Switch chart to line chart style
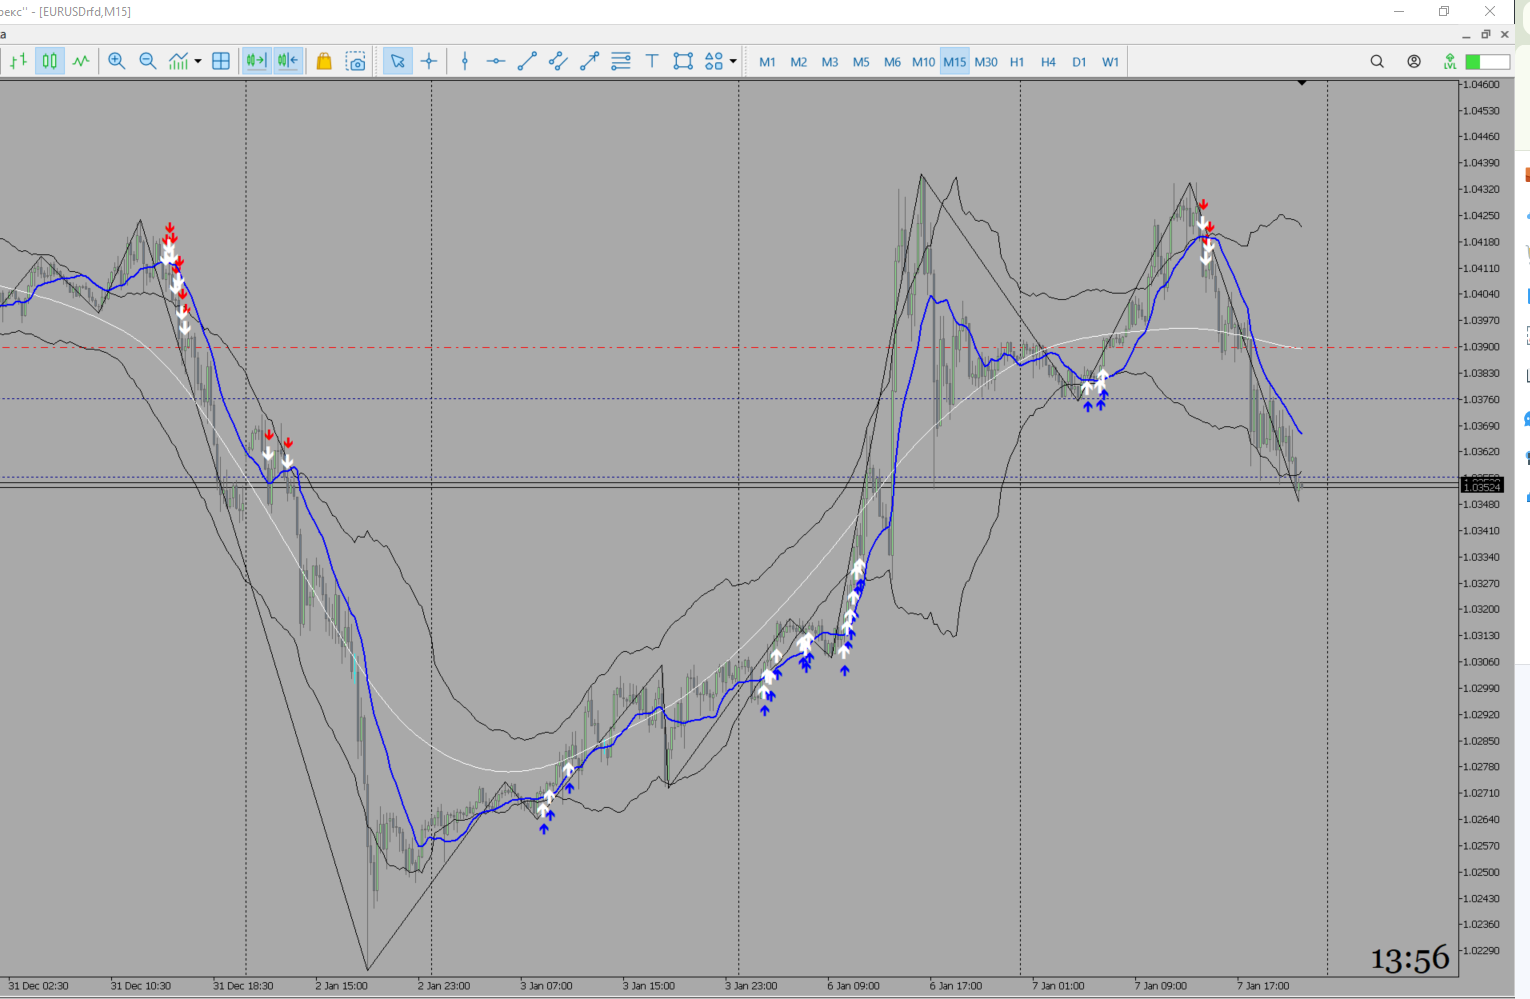 (x=81, y=61)
